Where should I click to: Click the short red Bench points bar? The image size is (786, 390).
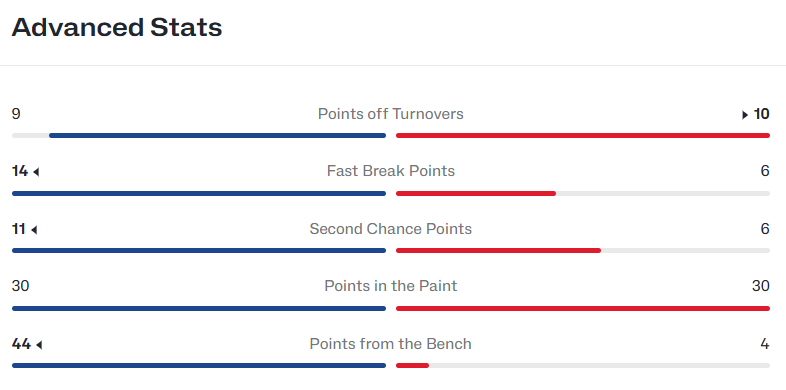tap(413, 365)
